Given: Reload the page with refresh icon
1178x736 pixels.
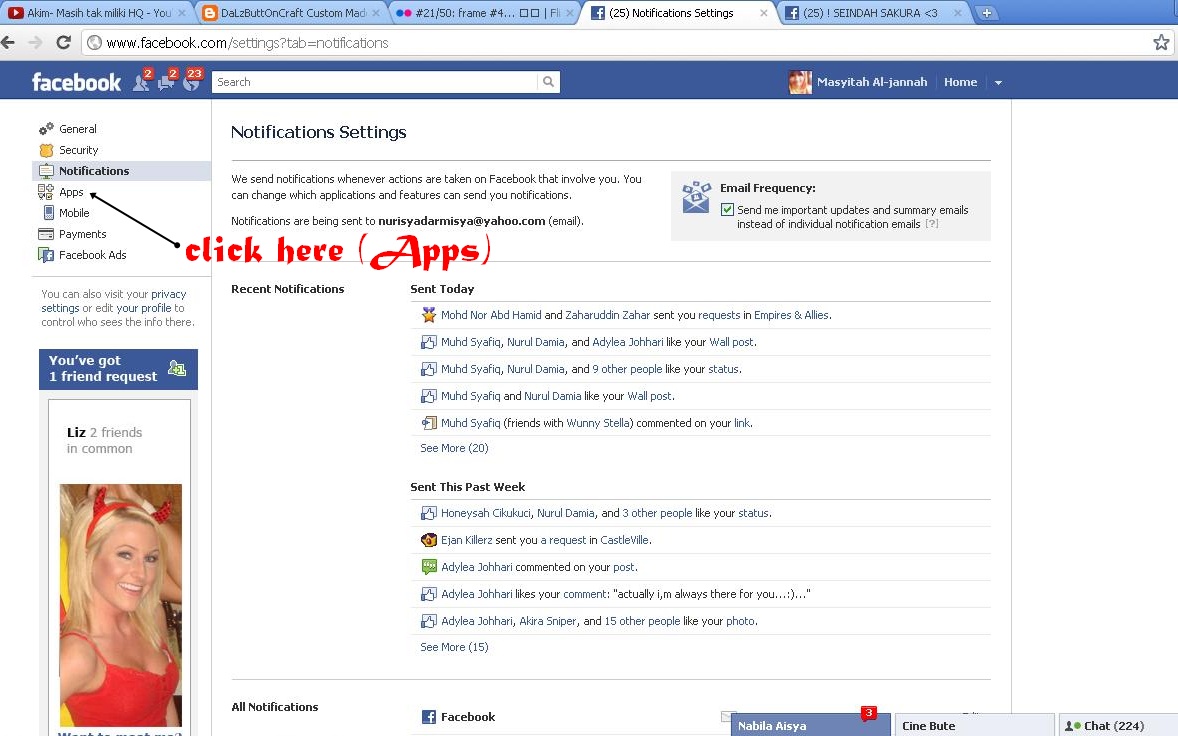Looking at the screenshot, I should (64, 43).
